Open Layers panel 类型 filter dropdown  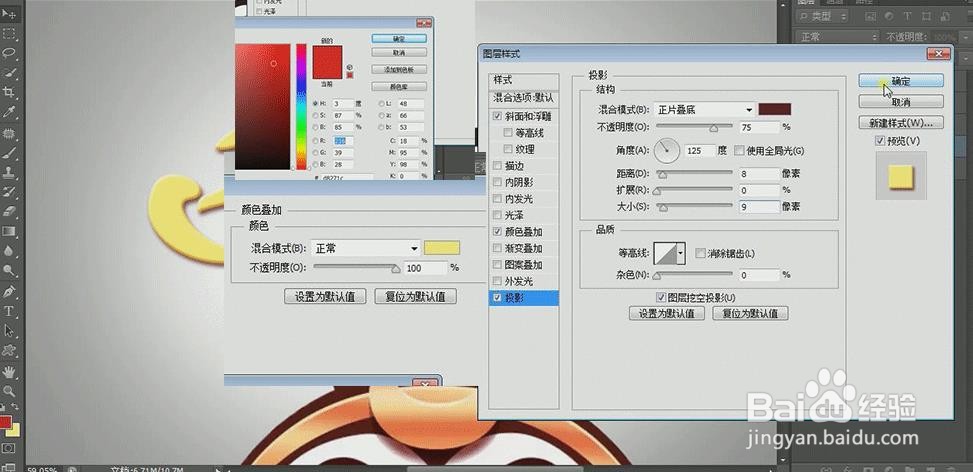pos(823,17)
